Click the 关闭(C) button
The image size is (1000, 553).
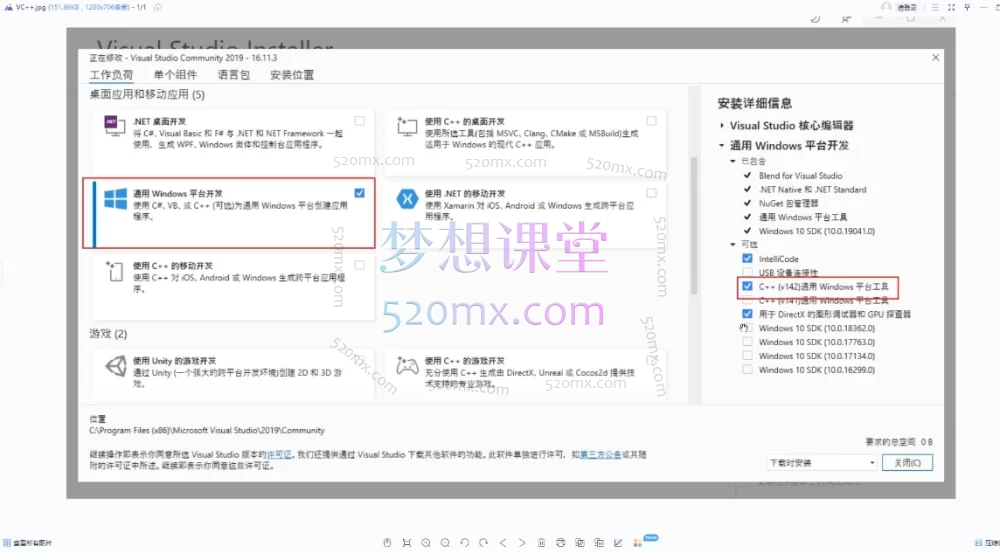coord(907,462)
